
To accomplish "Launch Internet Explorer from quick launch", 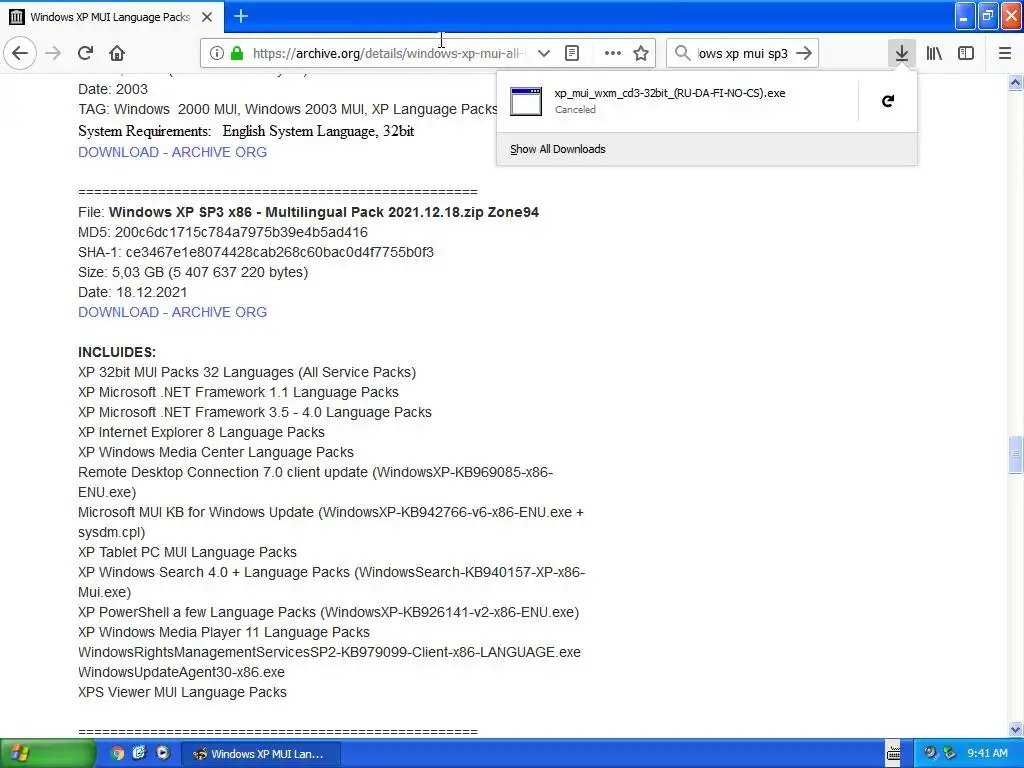I will (x=140, y=754).
